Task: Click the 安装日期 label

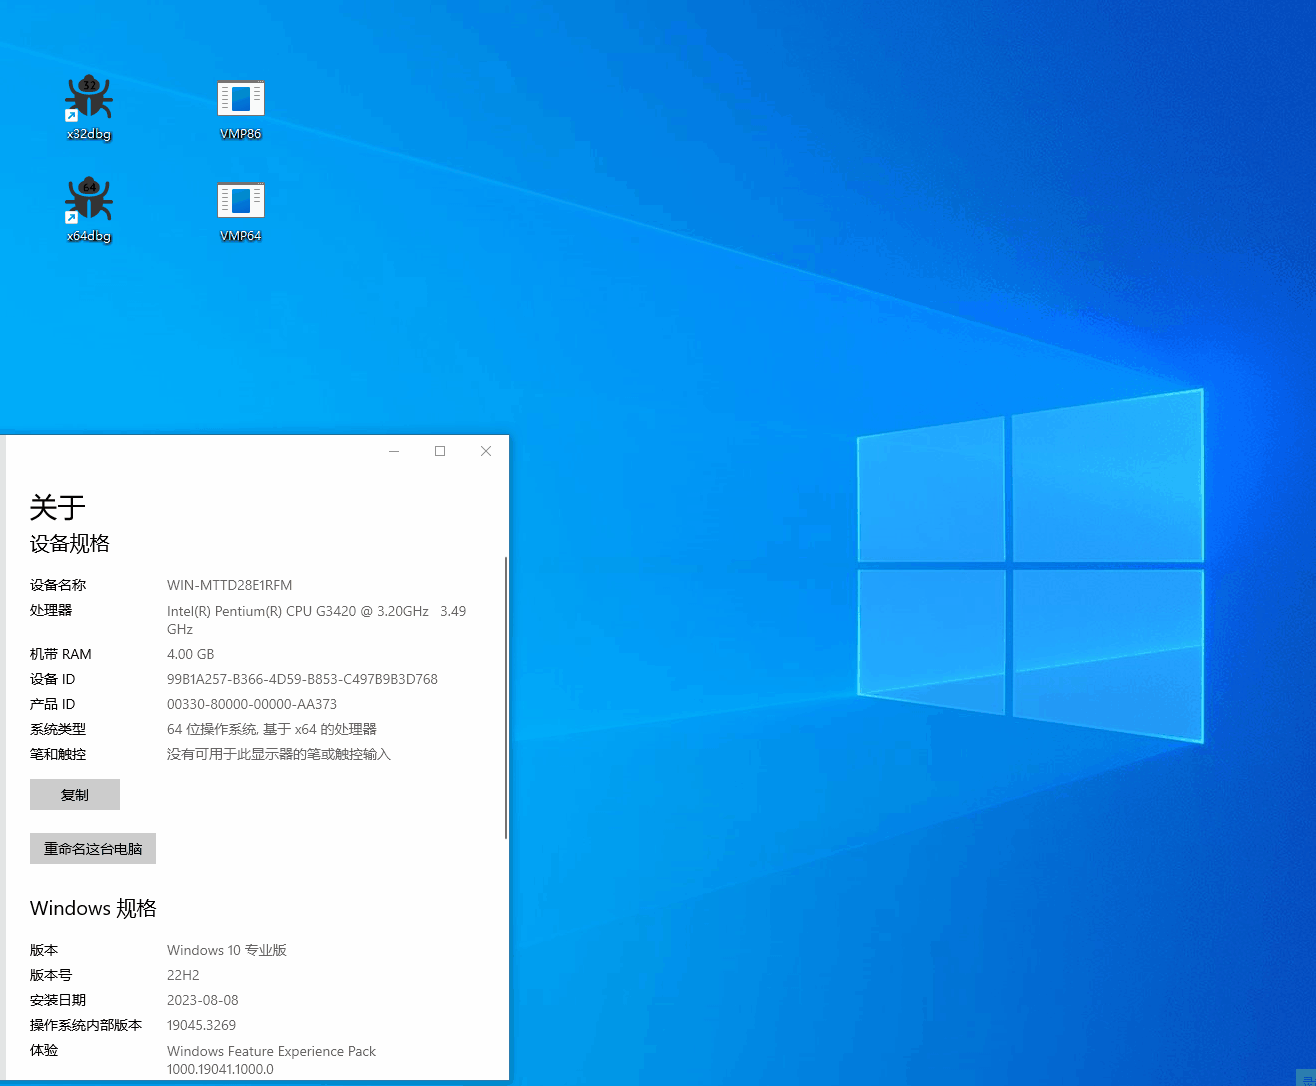Action: point(58,1000)
